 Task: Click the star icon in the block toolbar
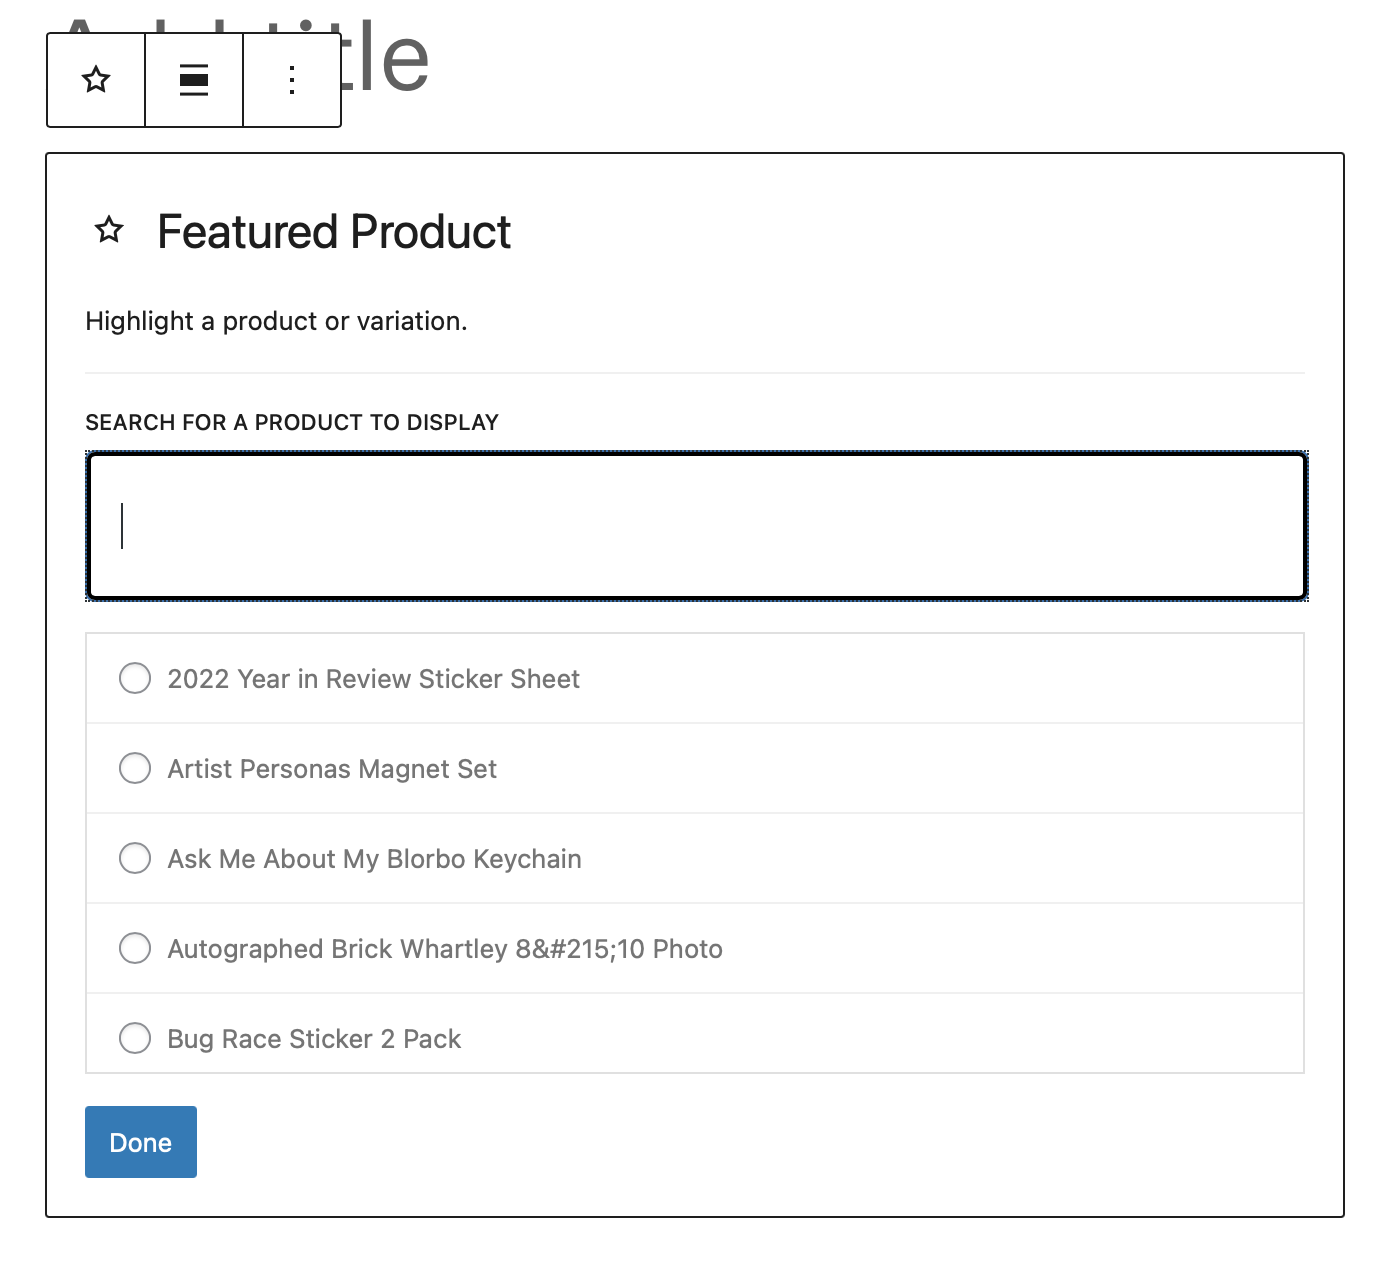95,79
